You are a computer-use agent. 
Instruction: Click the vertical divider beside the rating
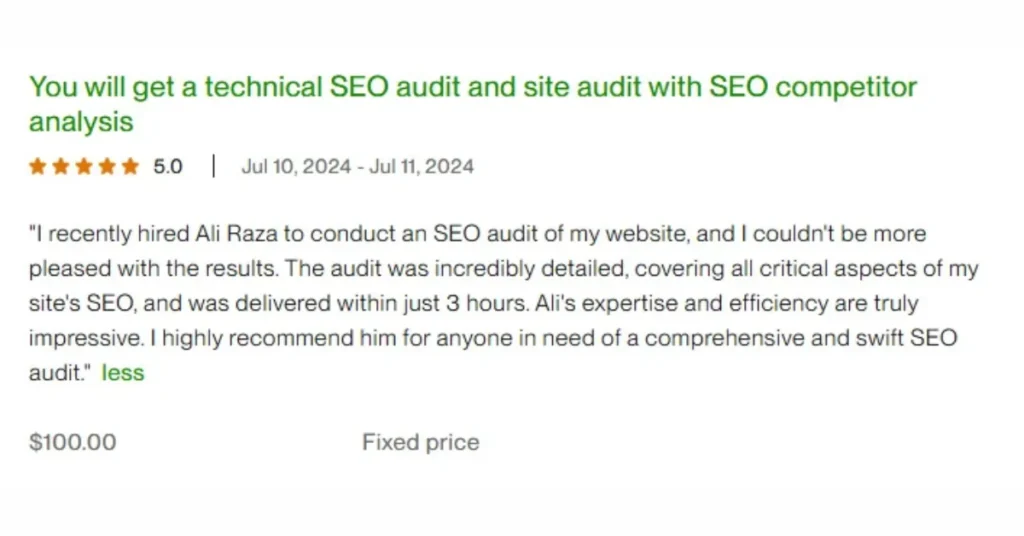click(213, 167)
